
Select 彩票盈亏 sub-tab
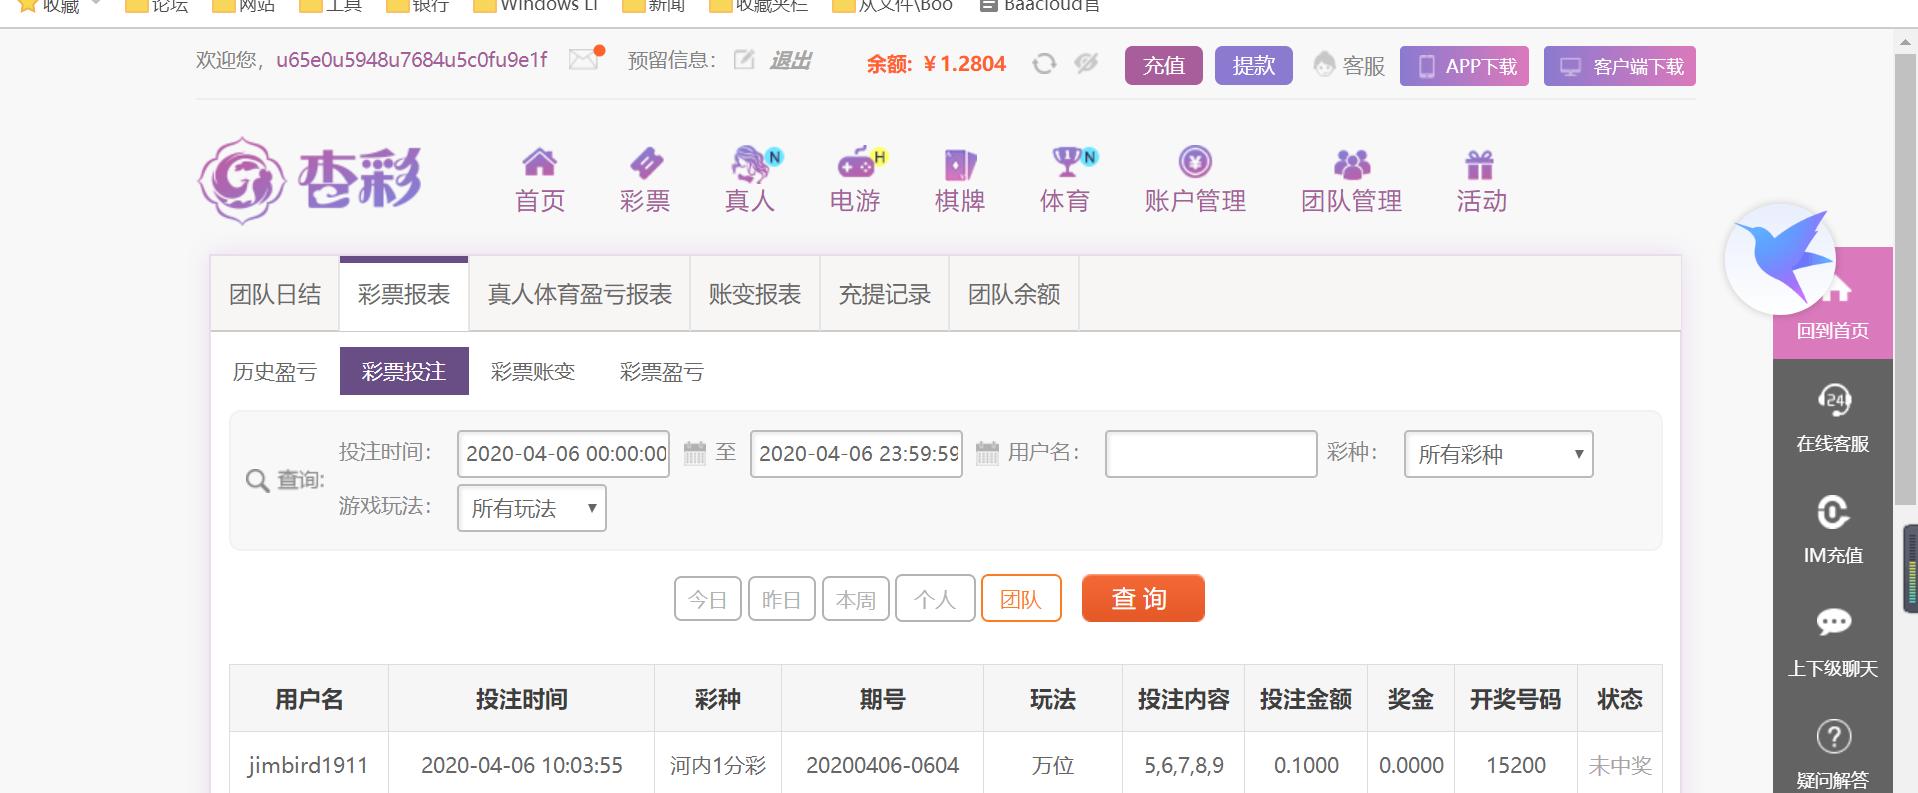662,372
